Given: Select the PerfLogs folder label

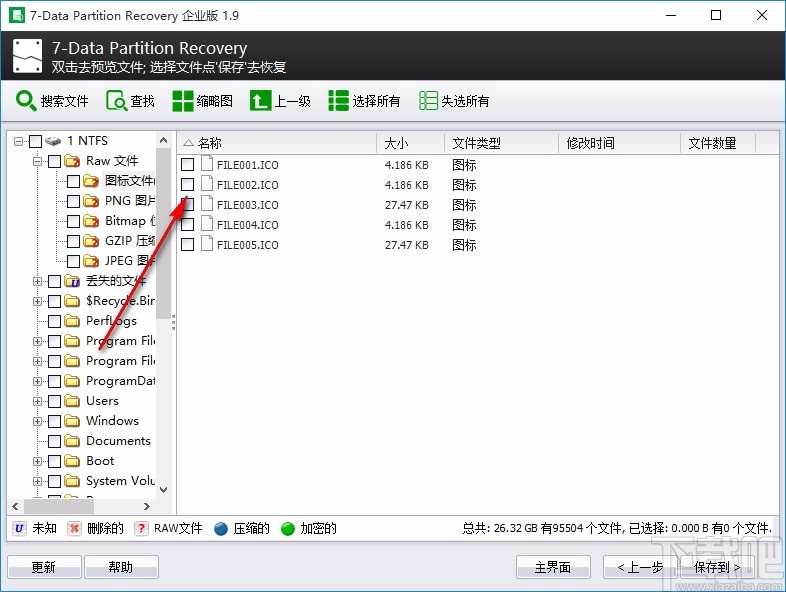Looking at the screenshot, I should coord(111,321).
